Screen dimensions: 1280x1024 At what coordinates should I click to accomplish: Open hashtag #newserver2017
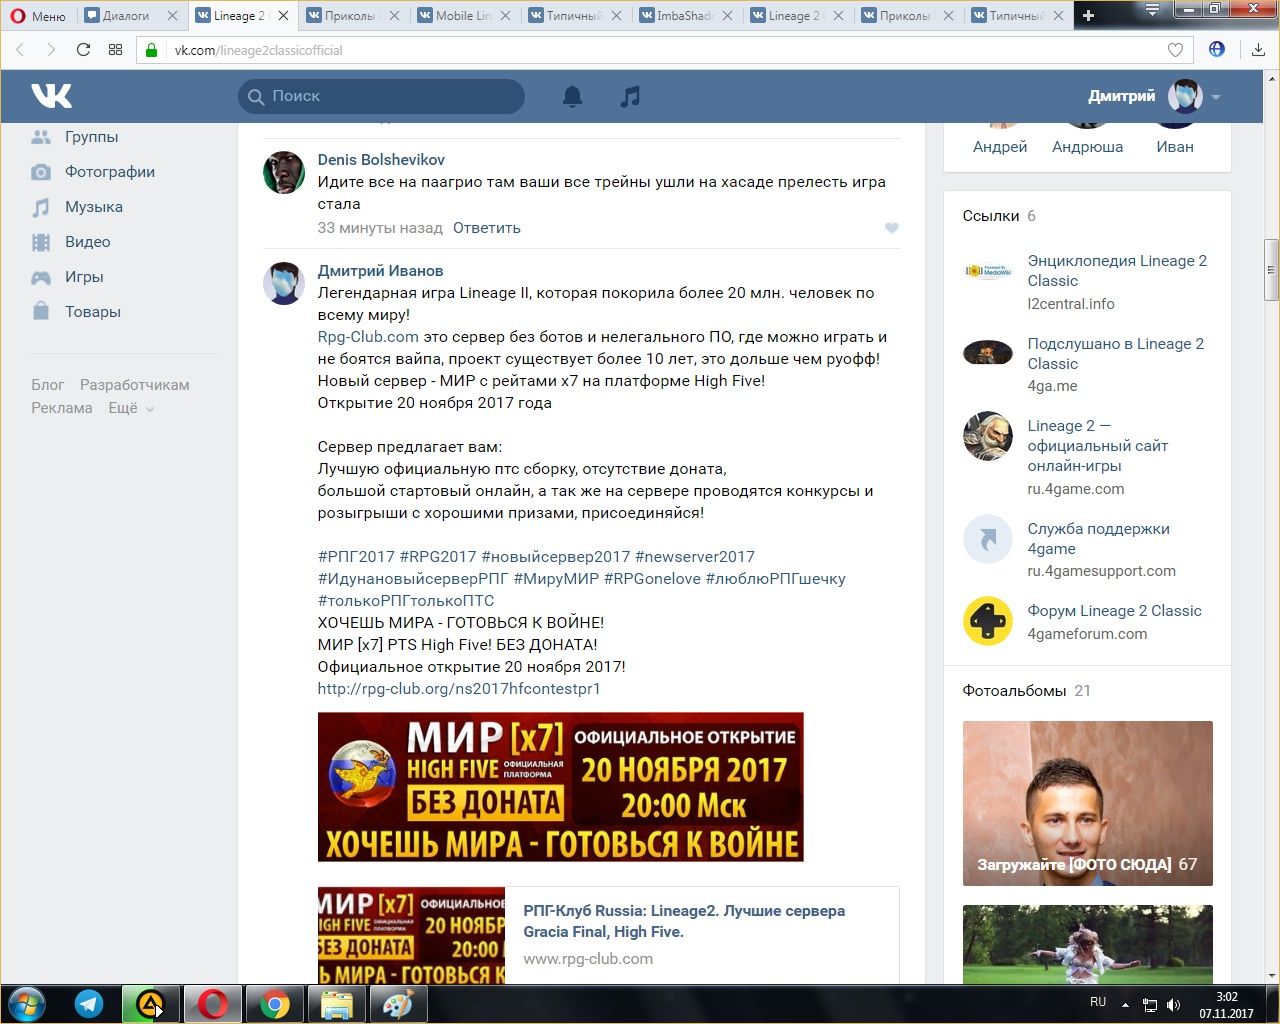tap(695, 557)
